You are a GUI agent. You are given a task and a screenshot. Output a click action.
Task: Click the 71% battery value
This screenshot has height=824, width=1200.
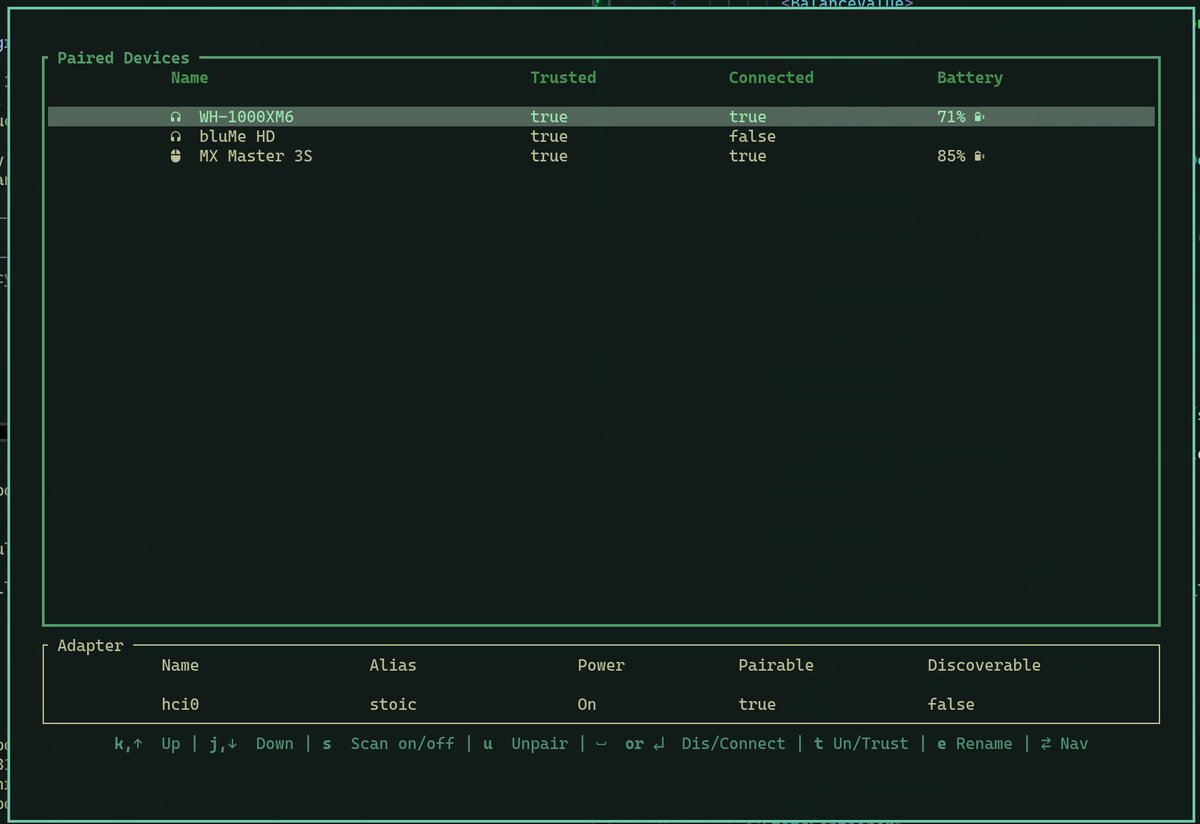click(x=951, y=117)
